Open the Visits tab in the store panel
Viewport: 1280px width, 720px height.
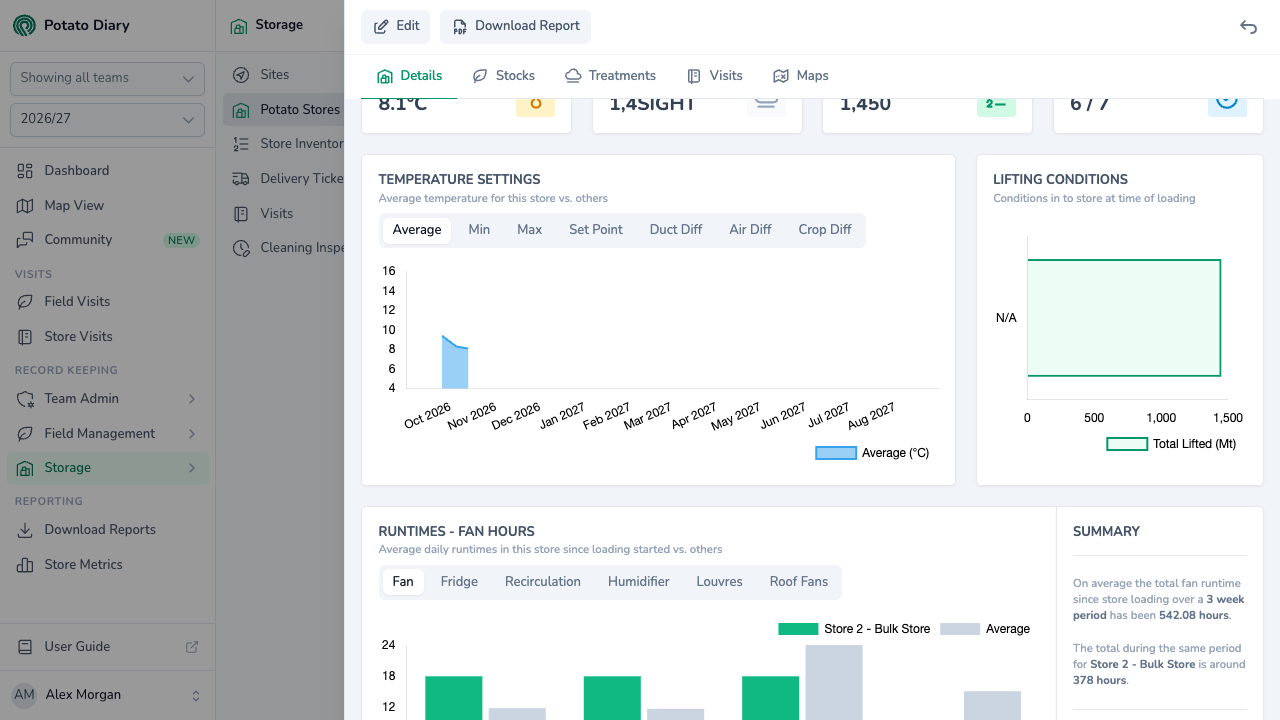(714, 76)
